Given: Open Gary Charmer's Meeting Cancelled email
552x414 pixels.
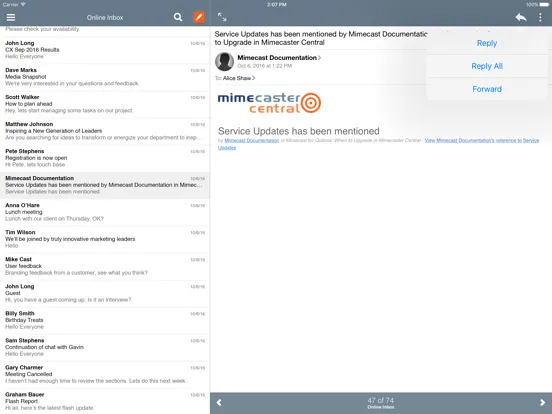Looking at the screenshot, I should coord(105,375).
